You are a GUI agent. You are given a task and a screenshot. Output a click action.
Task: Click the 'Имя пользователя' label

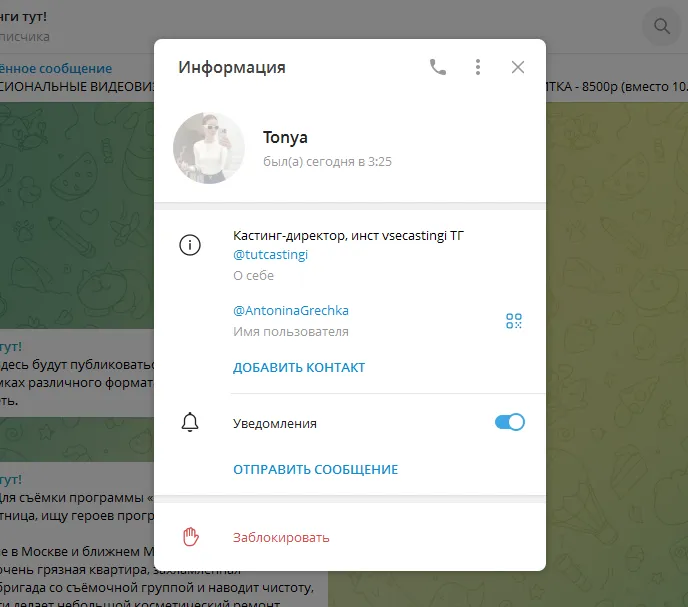click(x=290, y=332)
